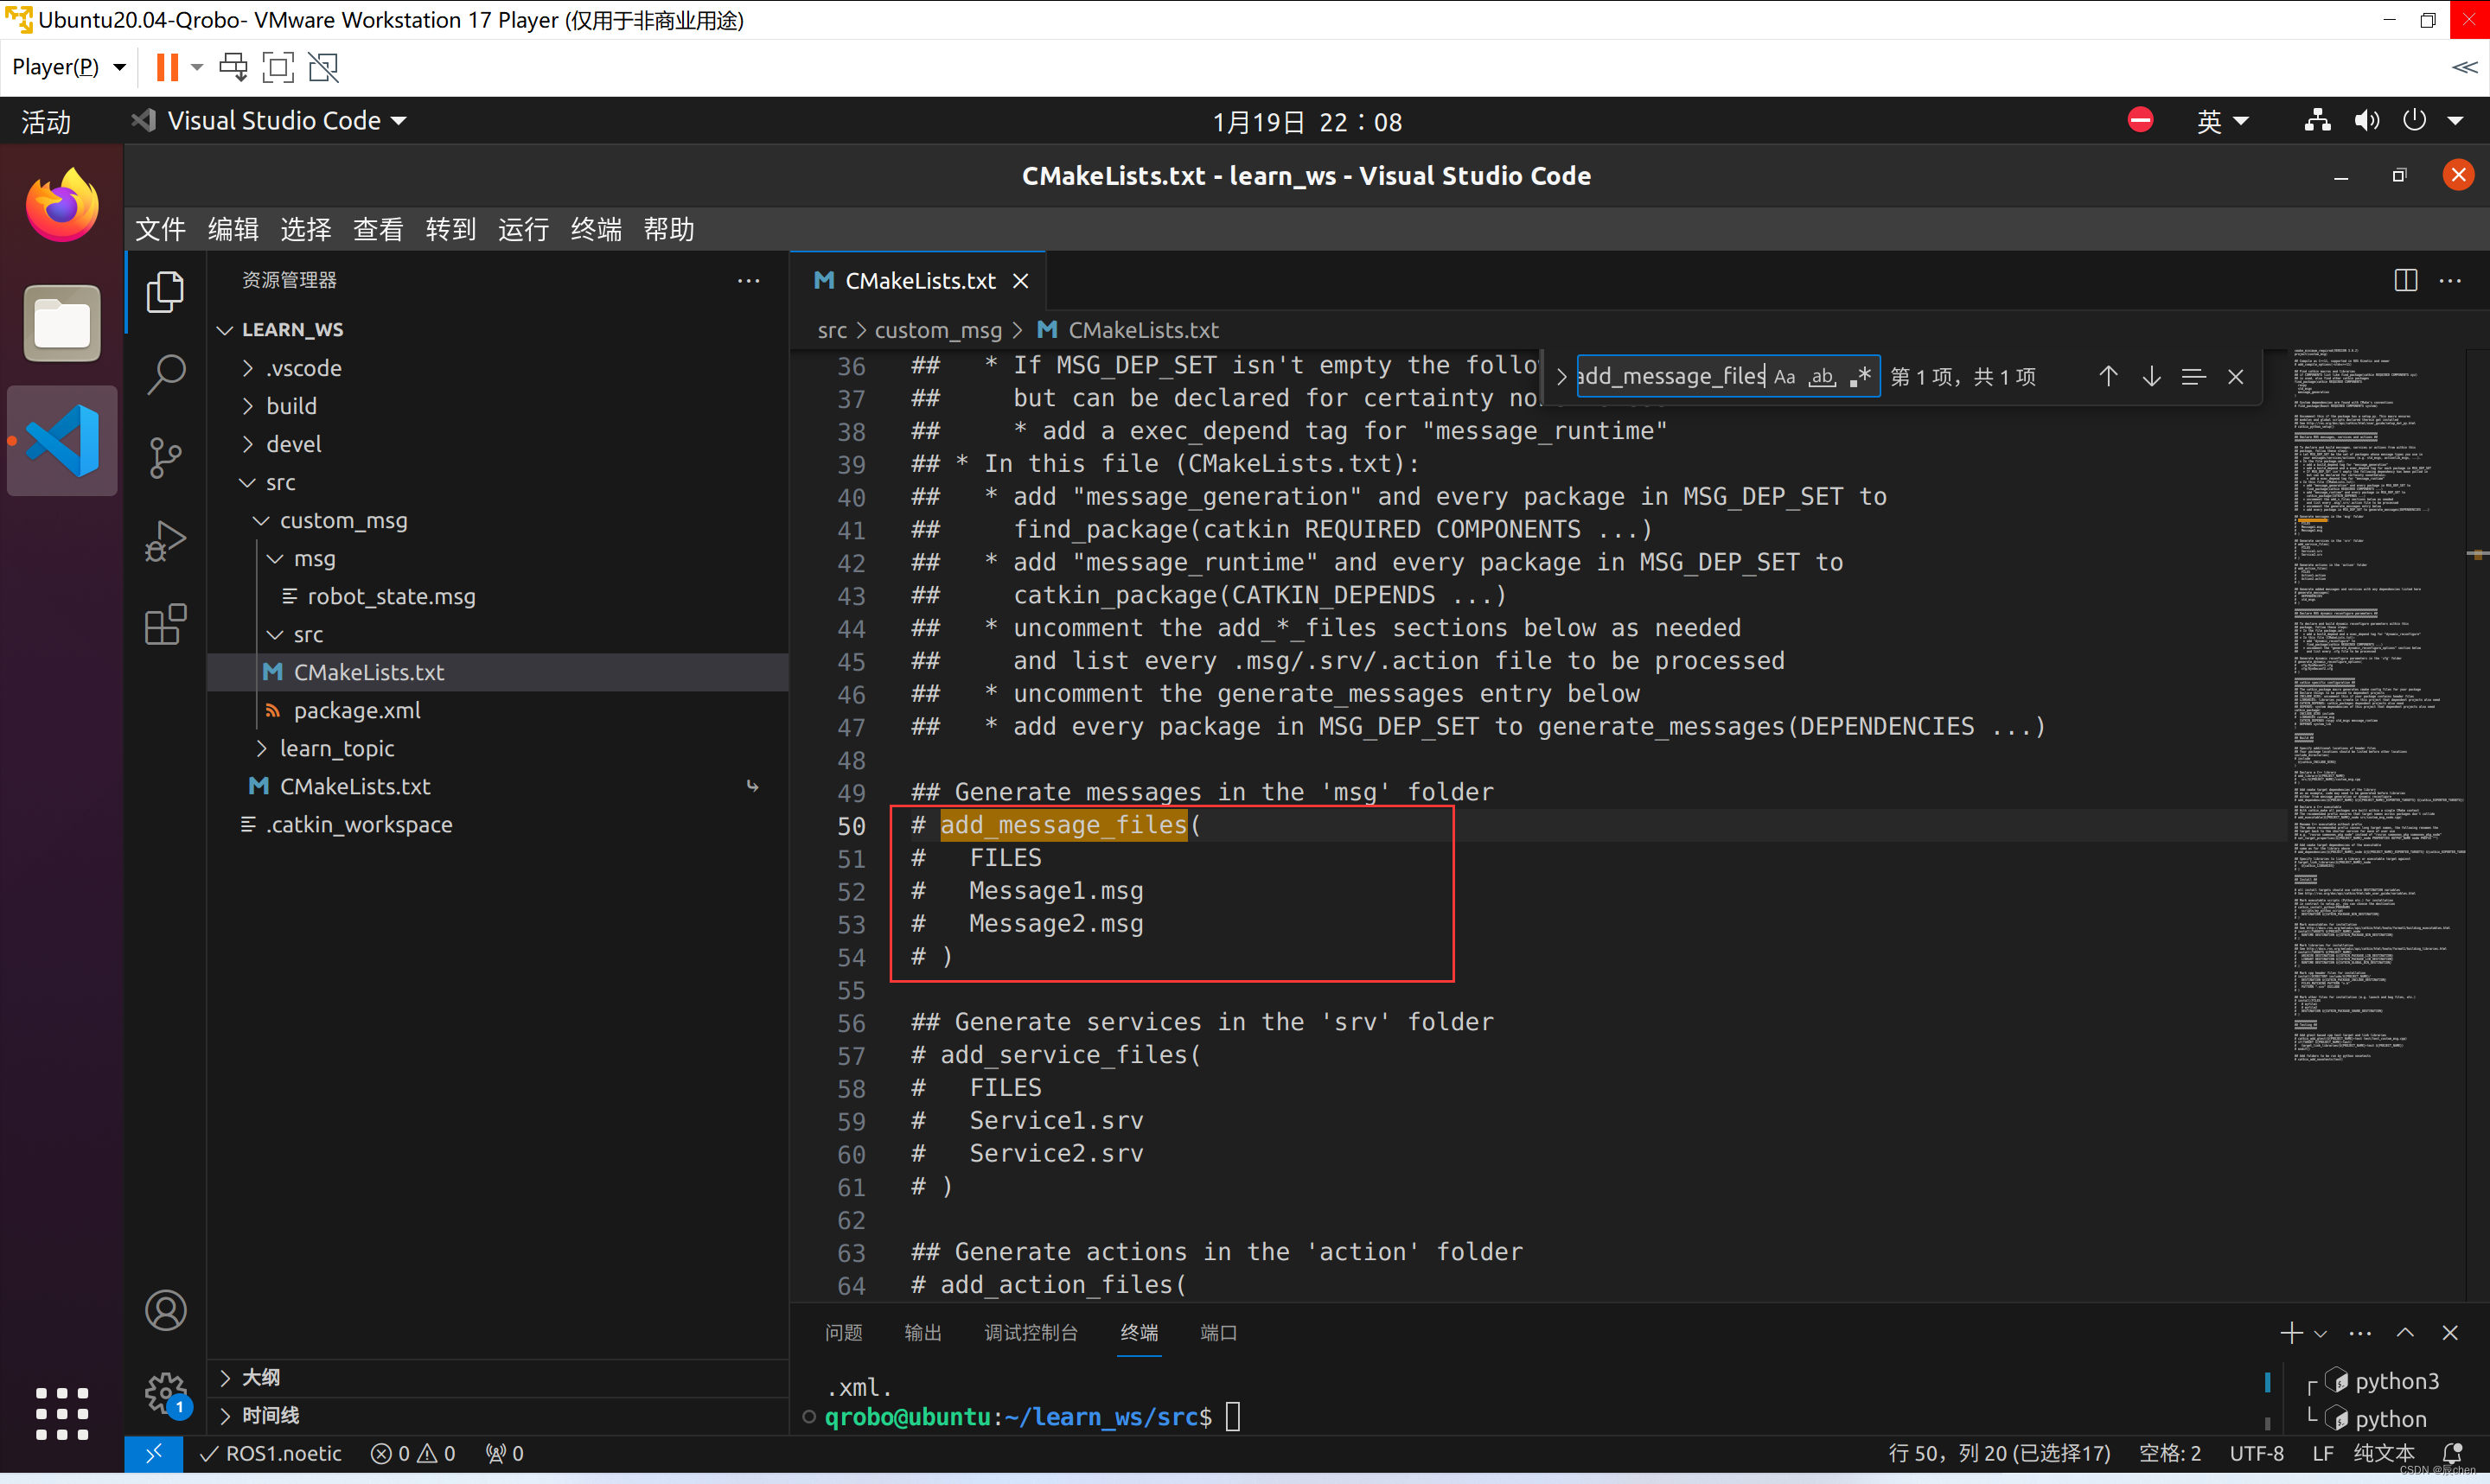2490x1484 pixels.
Task: Click the Run and Debug icon
Action: tap(164, 538)
